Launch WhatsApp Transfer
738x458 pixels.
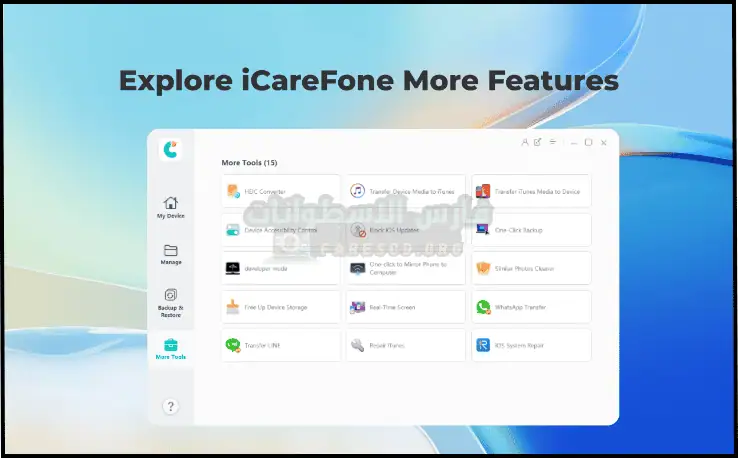(531, 307)
